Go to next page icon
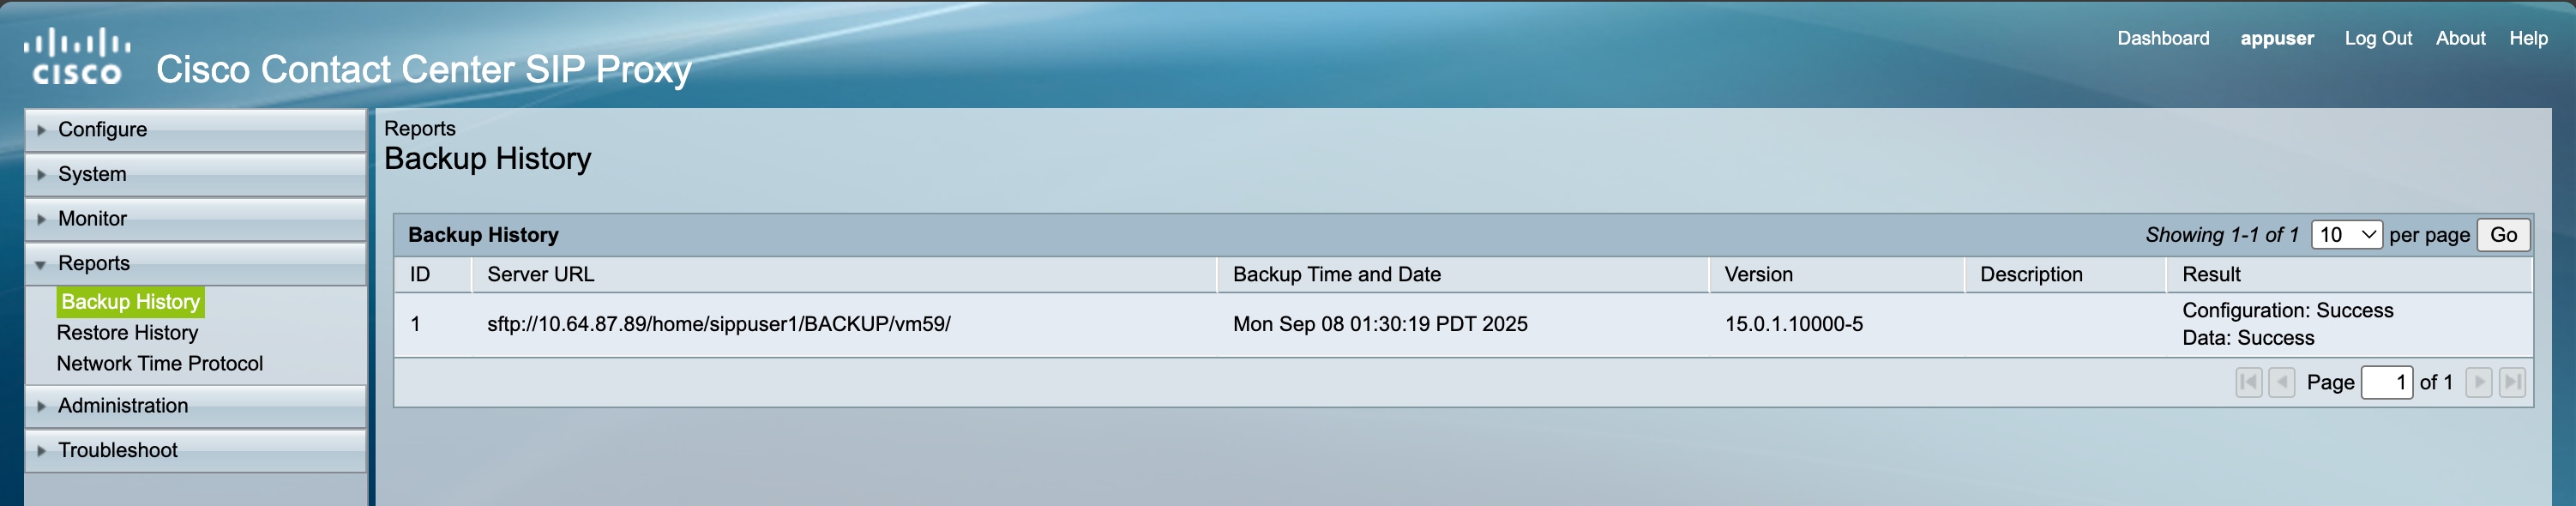The image size is (2576, 506). [2478, 382]
